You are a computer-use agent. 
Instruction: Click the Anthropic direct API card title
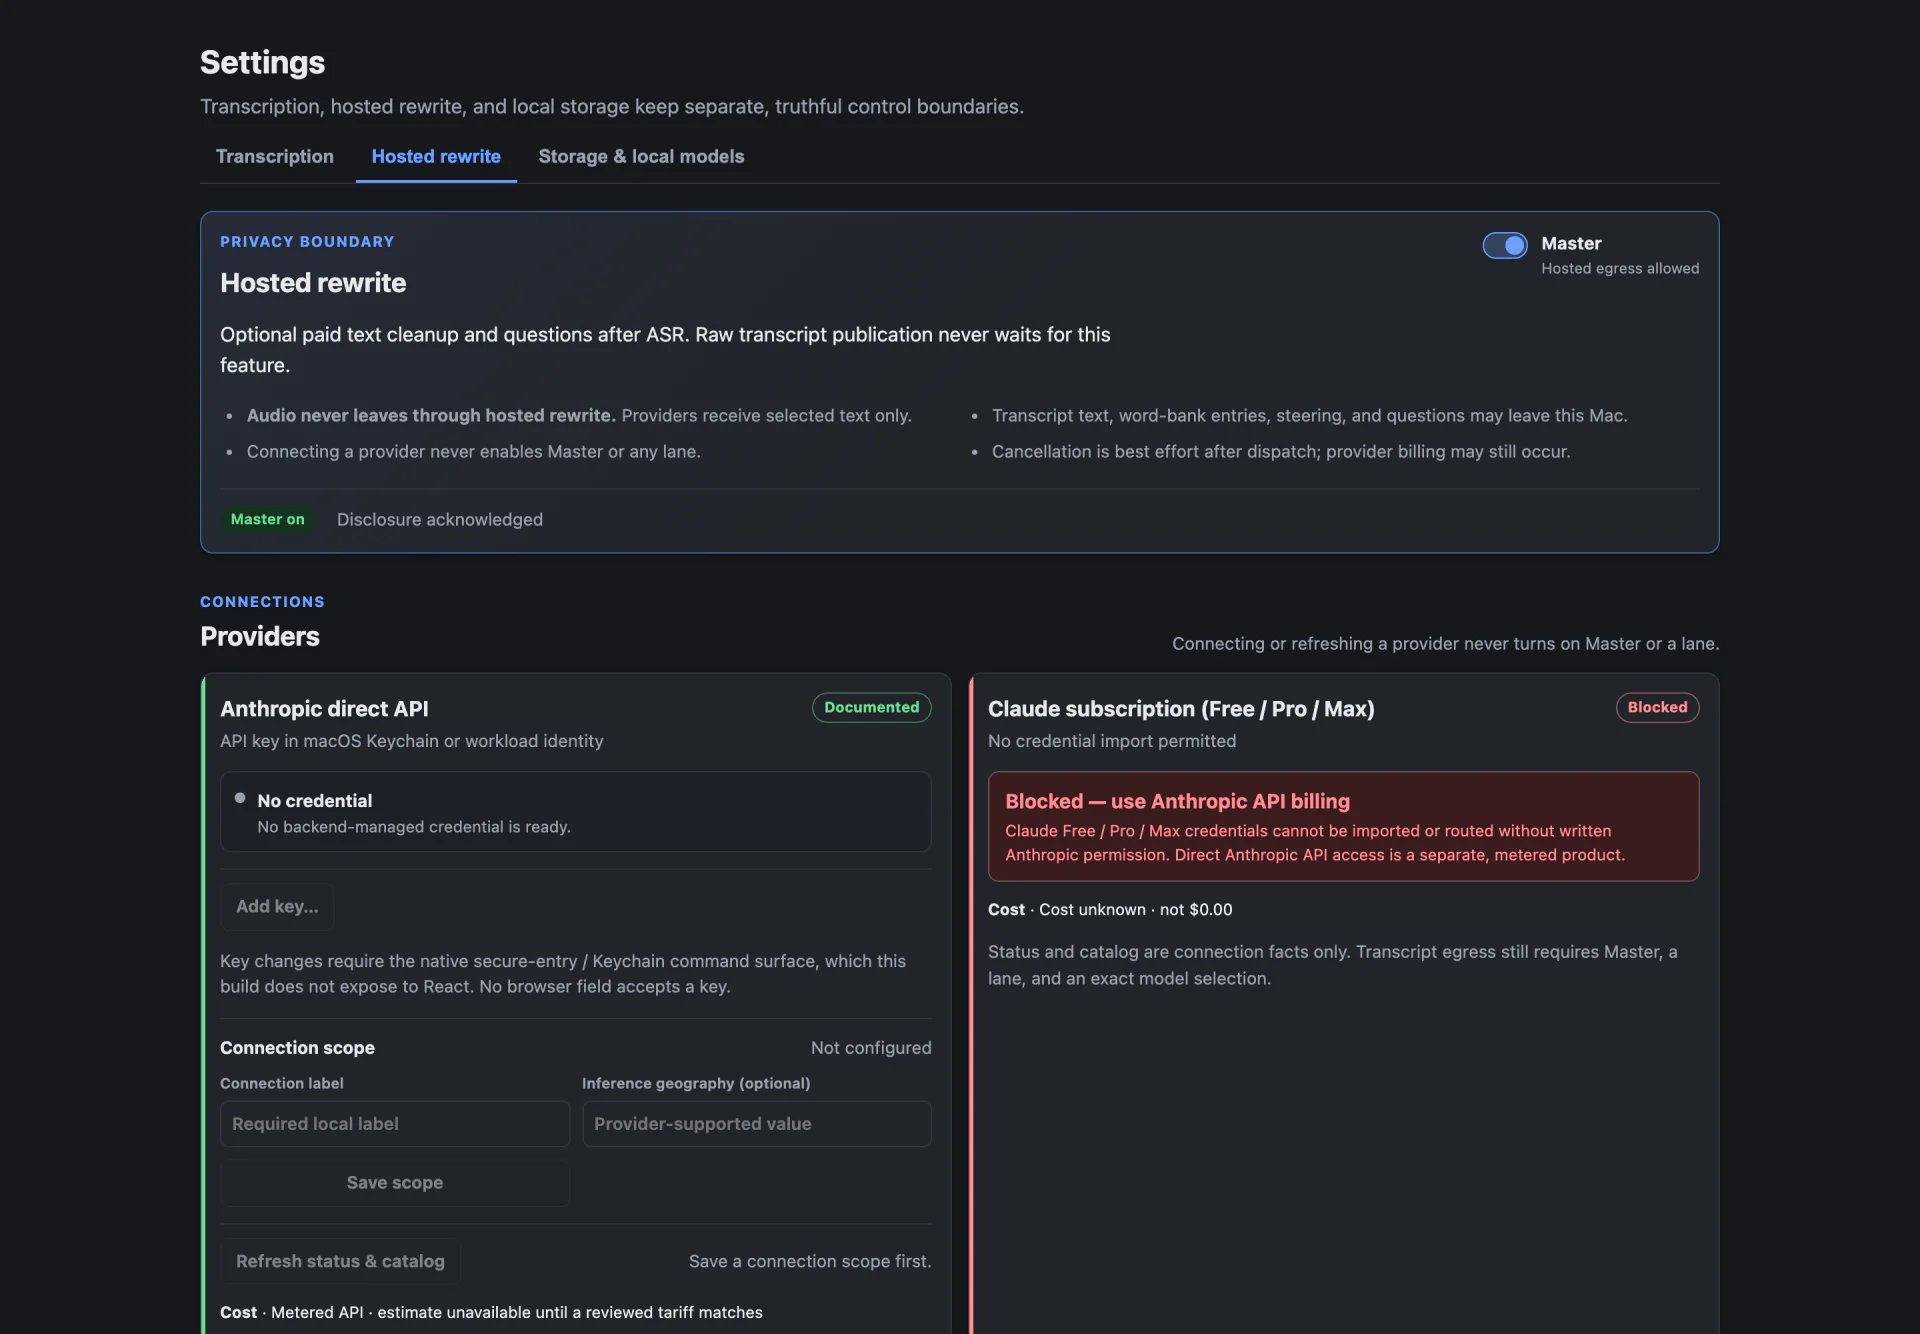pyautogui.click(x=324, y=708)
